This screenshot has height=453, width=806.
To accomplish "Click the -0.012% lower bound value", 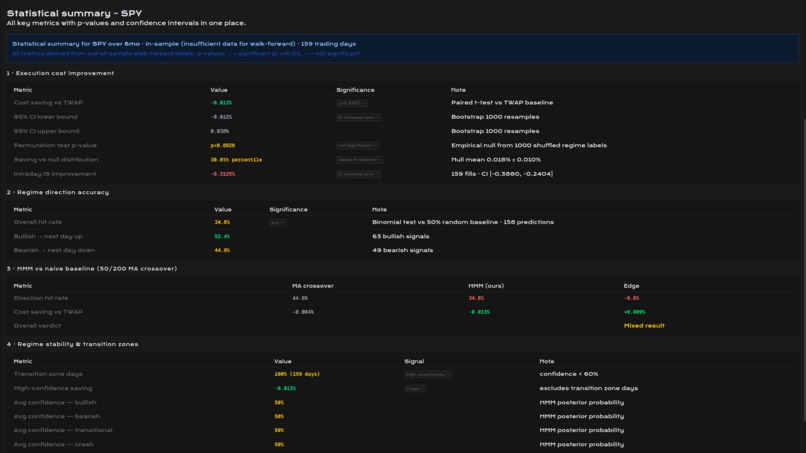I will click(x=221, y=117).
